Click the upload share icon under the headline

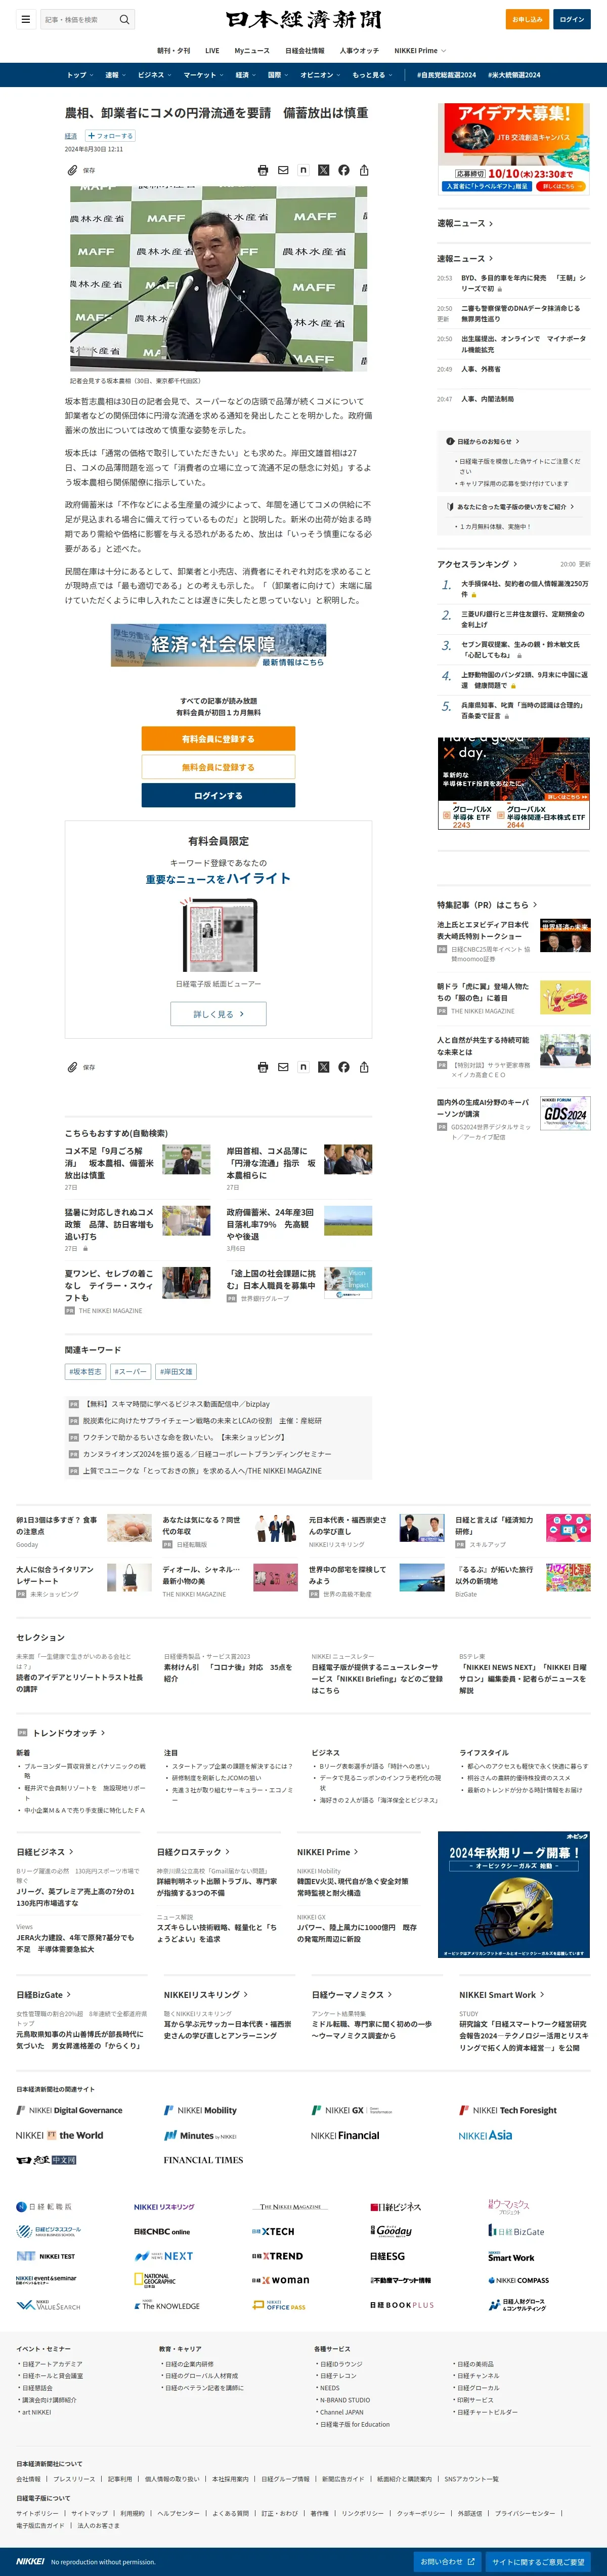tap(364, 170)
